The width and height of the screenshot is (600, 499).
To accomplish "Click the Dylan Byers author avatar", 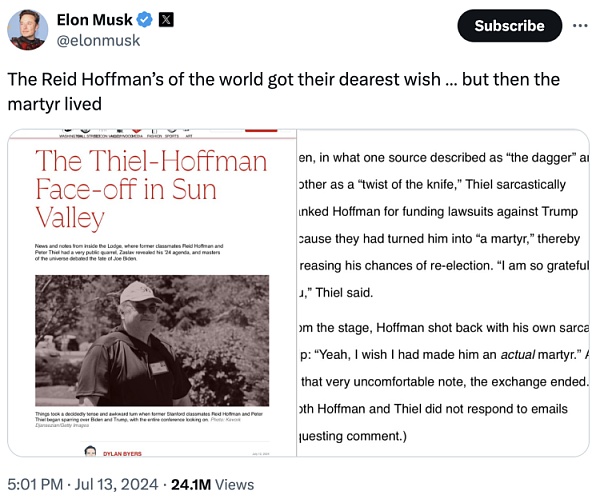I will 90,454.
